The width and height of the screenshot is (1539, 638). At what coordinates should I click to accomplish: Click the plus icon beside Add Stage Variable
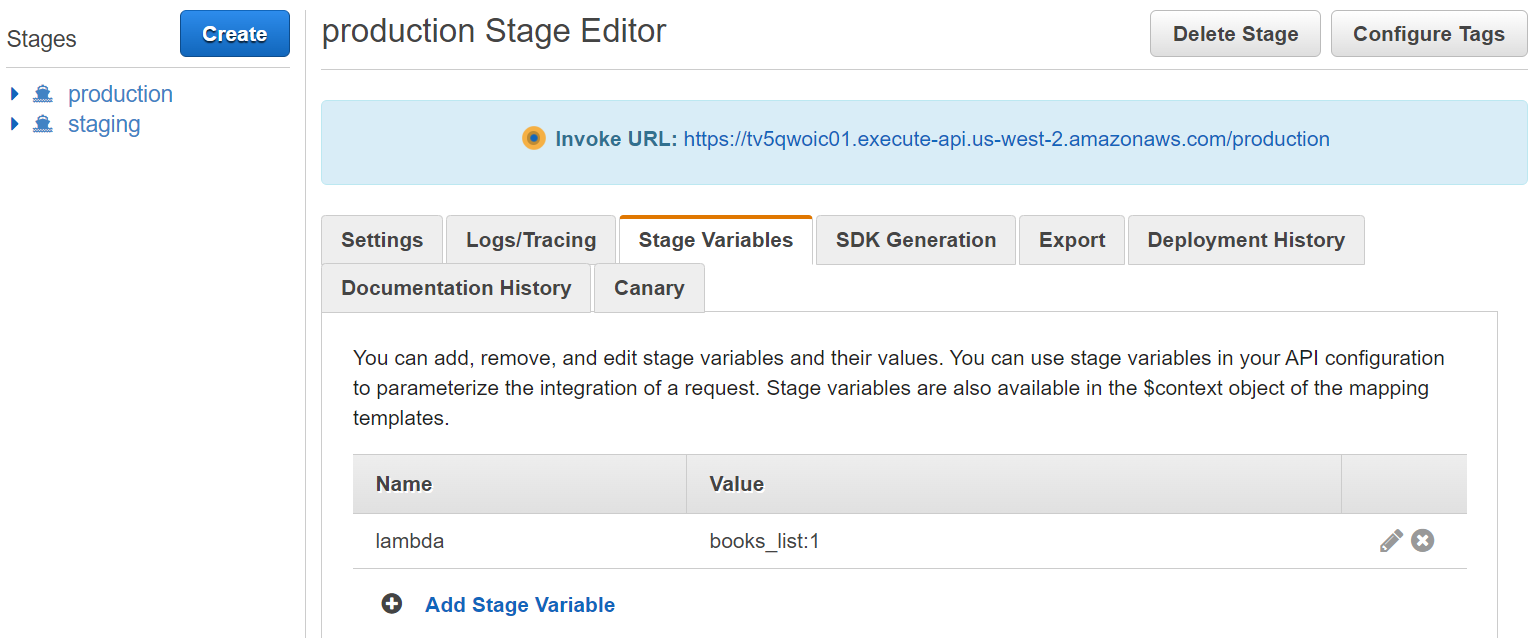[392, 604]
